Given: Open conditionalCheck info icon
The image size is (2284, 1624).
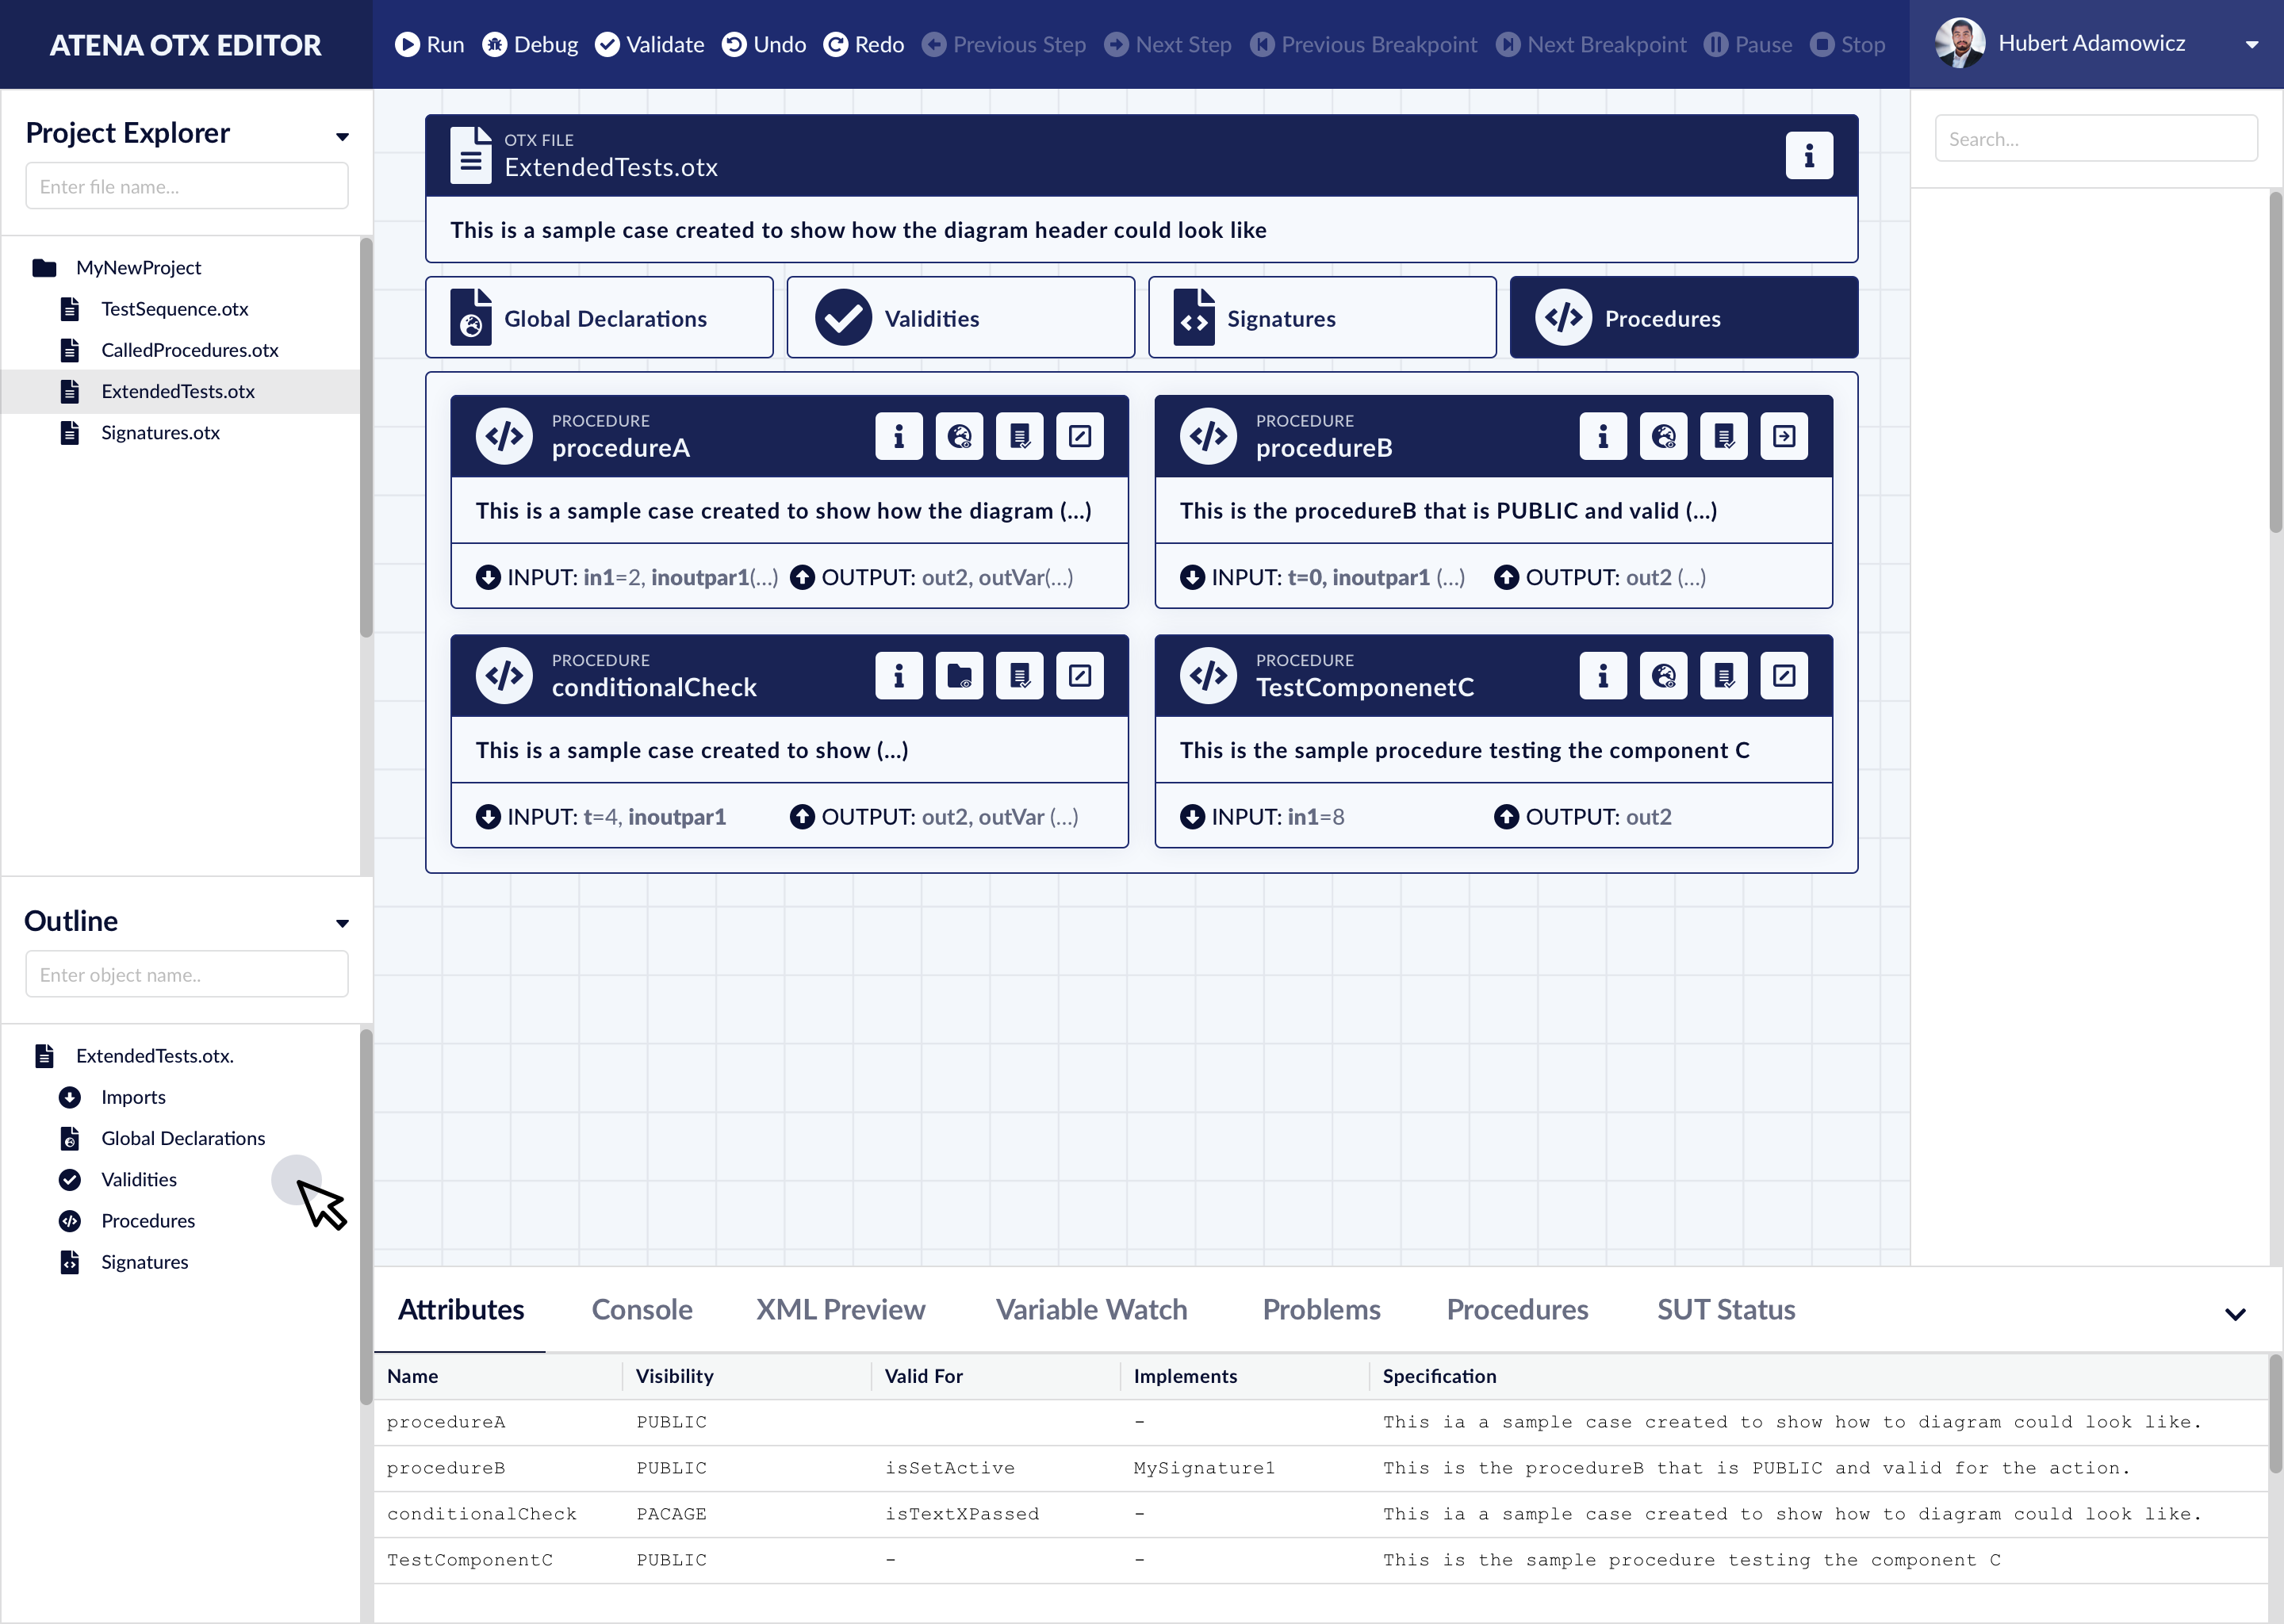Looking at the screenshot, I should pos(898,676).
